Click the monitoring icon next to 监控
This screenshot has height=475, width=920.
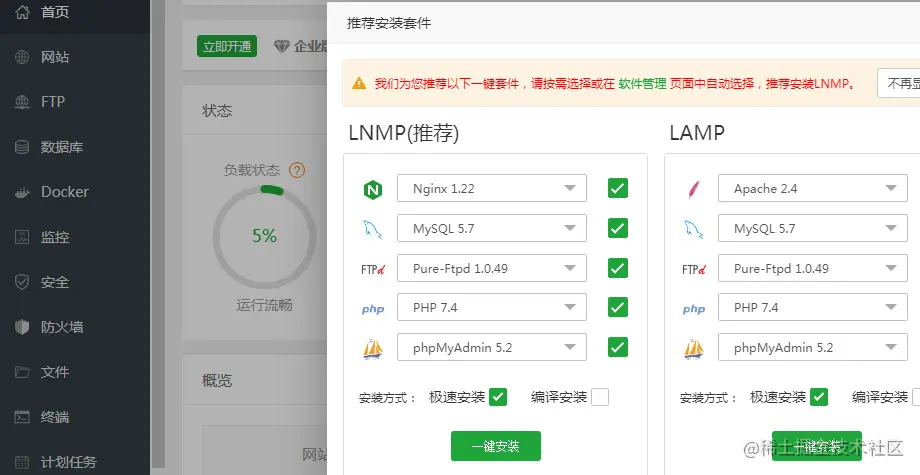pyautogui.click(x=22, y=237)
